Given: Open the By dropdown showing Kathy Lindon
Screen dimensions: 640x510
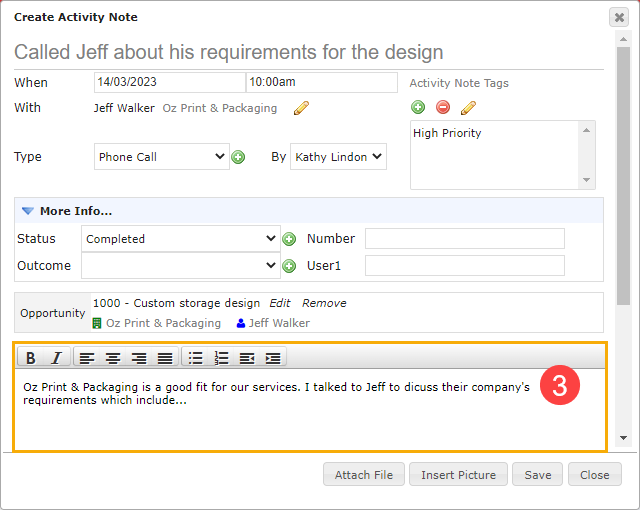Looking at the screenshot, I should click(x=338, y=157).
